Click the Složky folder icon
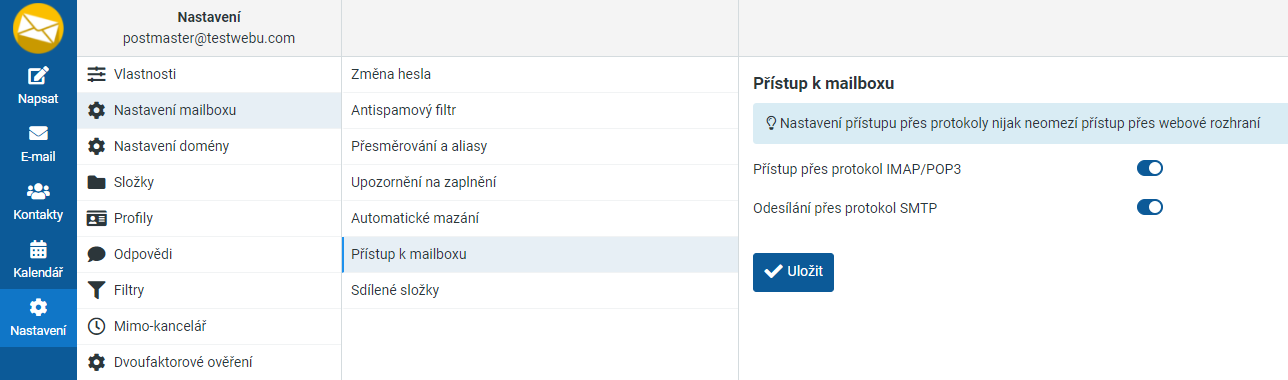 [96, 182]
